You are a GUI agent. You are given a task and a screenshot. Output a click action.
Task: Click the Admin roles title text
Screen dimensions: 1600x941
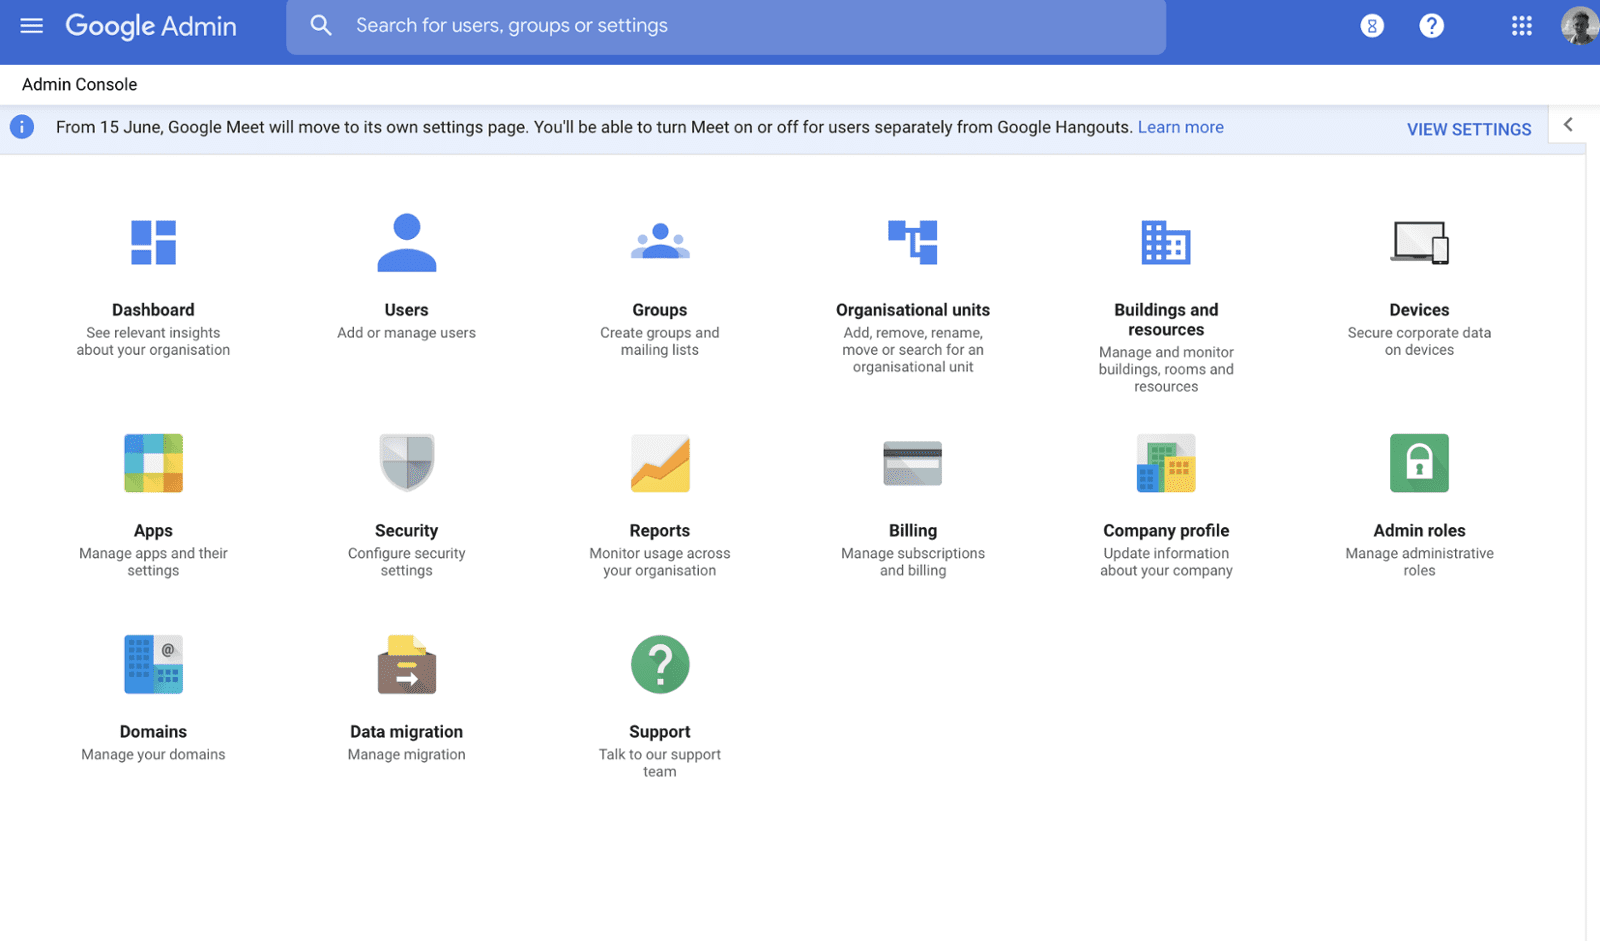tap(1419, 531)
